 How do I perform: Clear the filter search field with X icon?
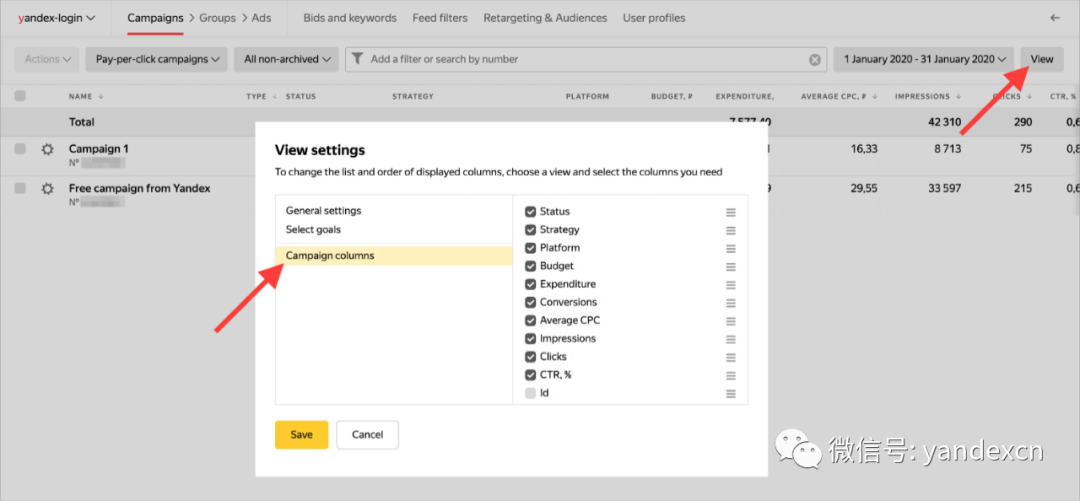click(815, 59)
